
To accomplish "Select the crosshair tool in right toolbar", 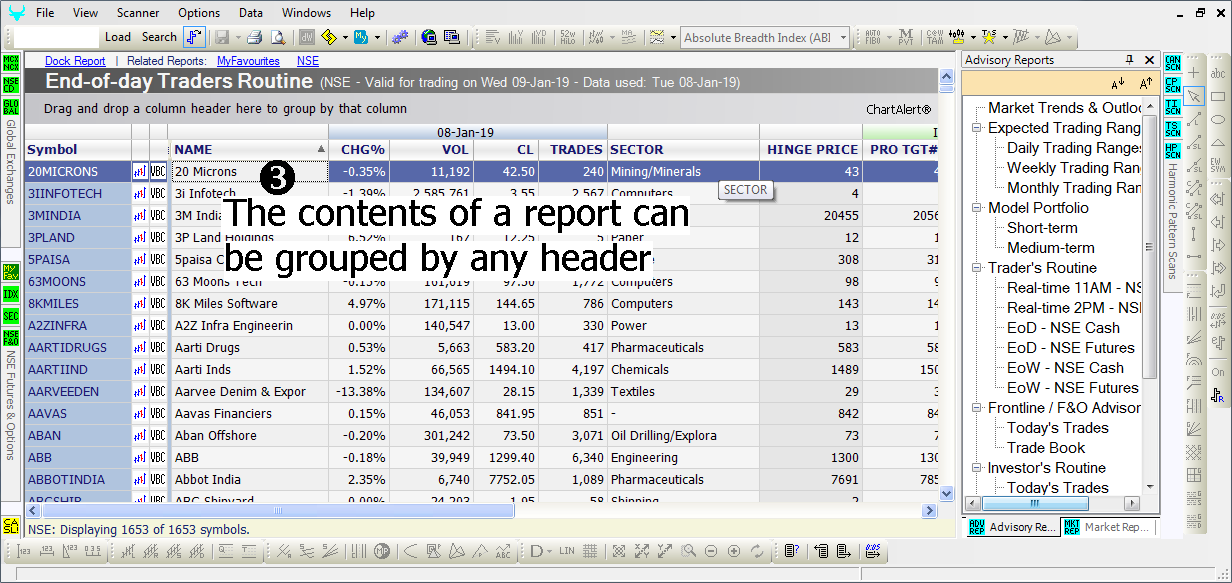I will coord(1194,73).
